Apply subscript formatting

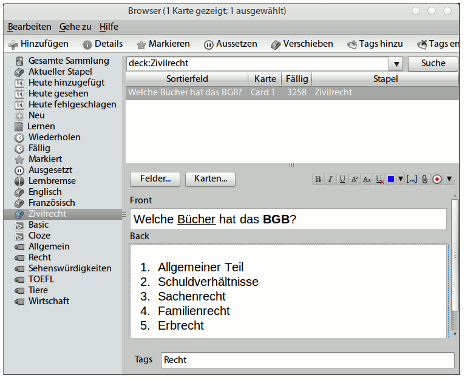click(x=367, y=179)
